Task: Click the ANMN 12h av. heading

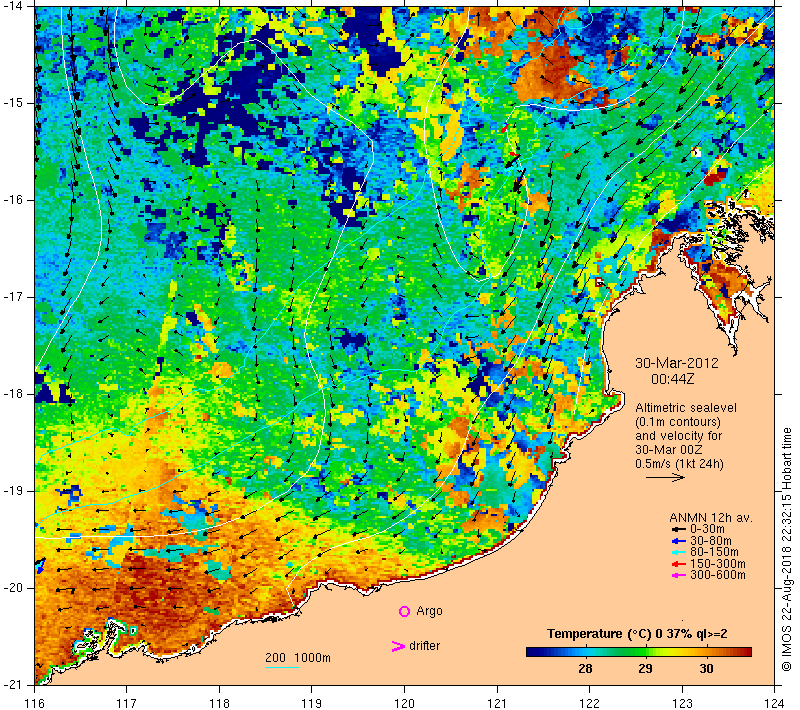Action: [711, 518]
